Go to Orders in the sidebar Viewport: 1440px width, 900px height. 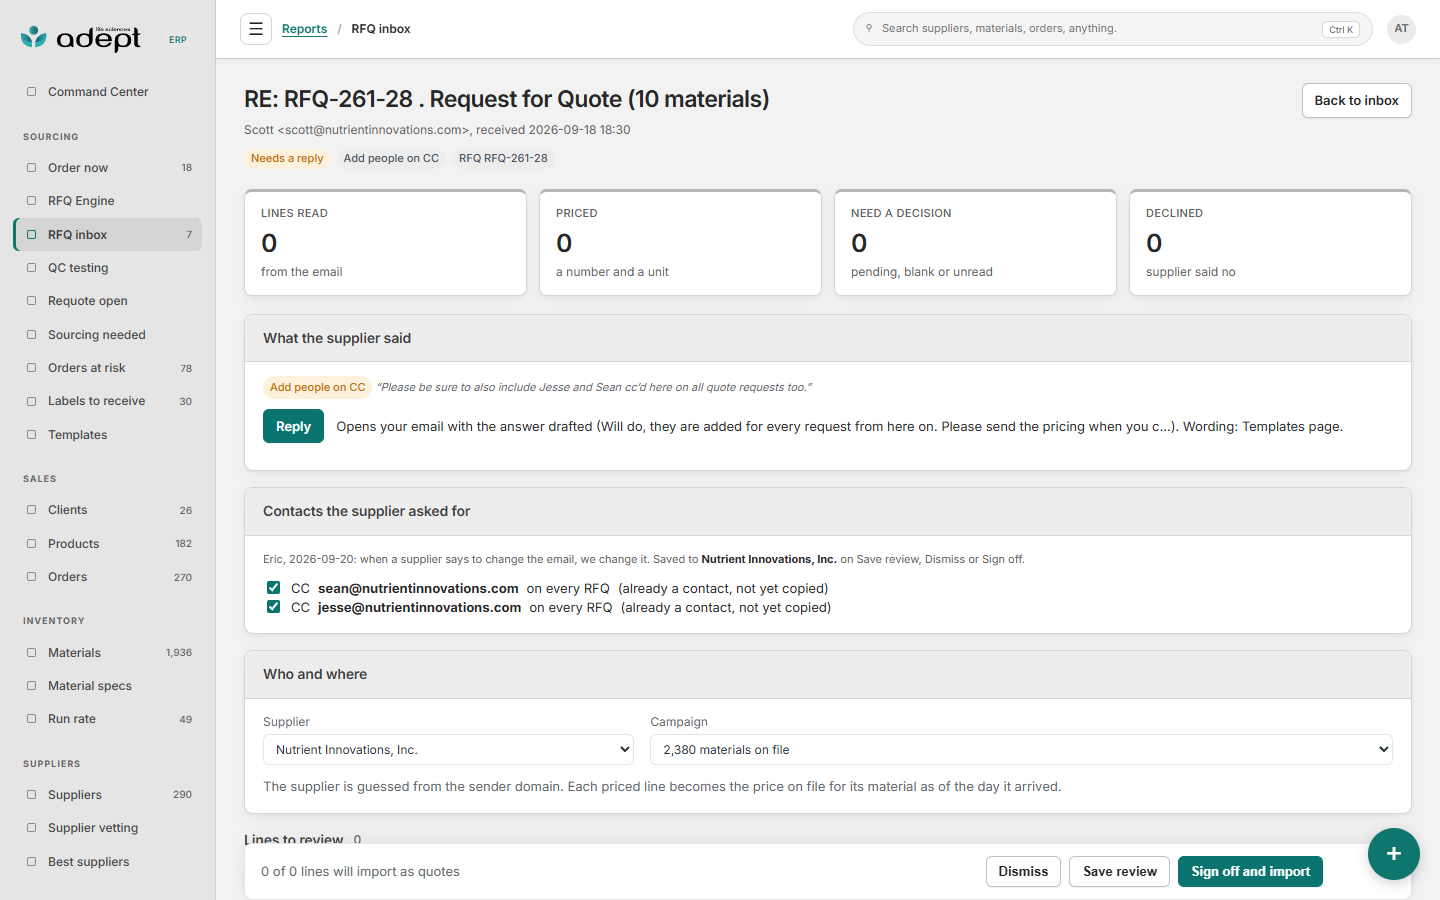point(108,577)
